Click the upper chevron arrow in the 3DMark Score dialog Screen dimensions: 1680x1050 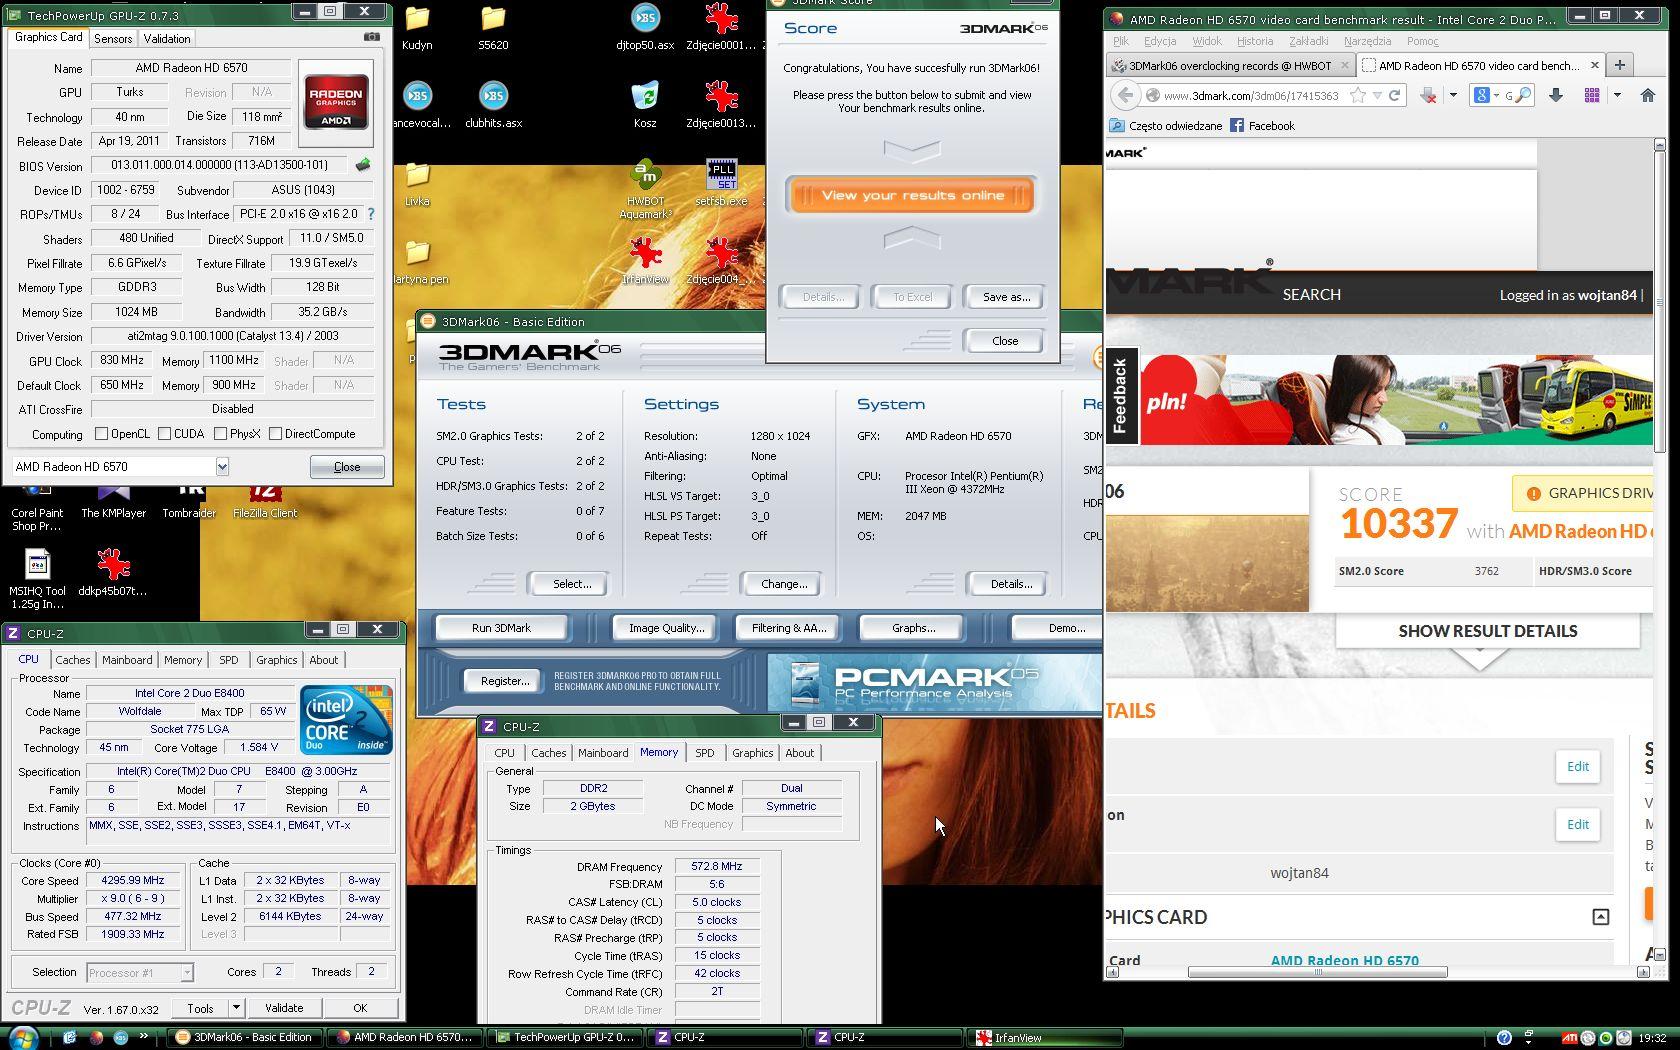pyautogui.click(x=912, y=151)
